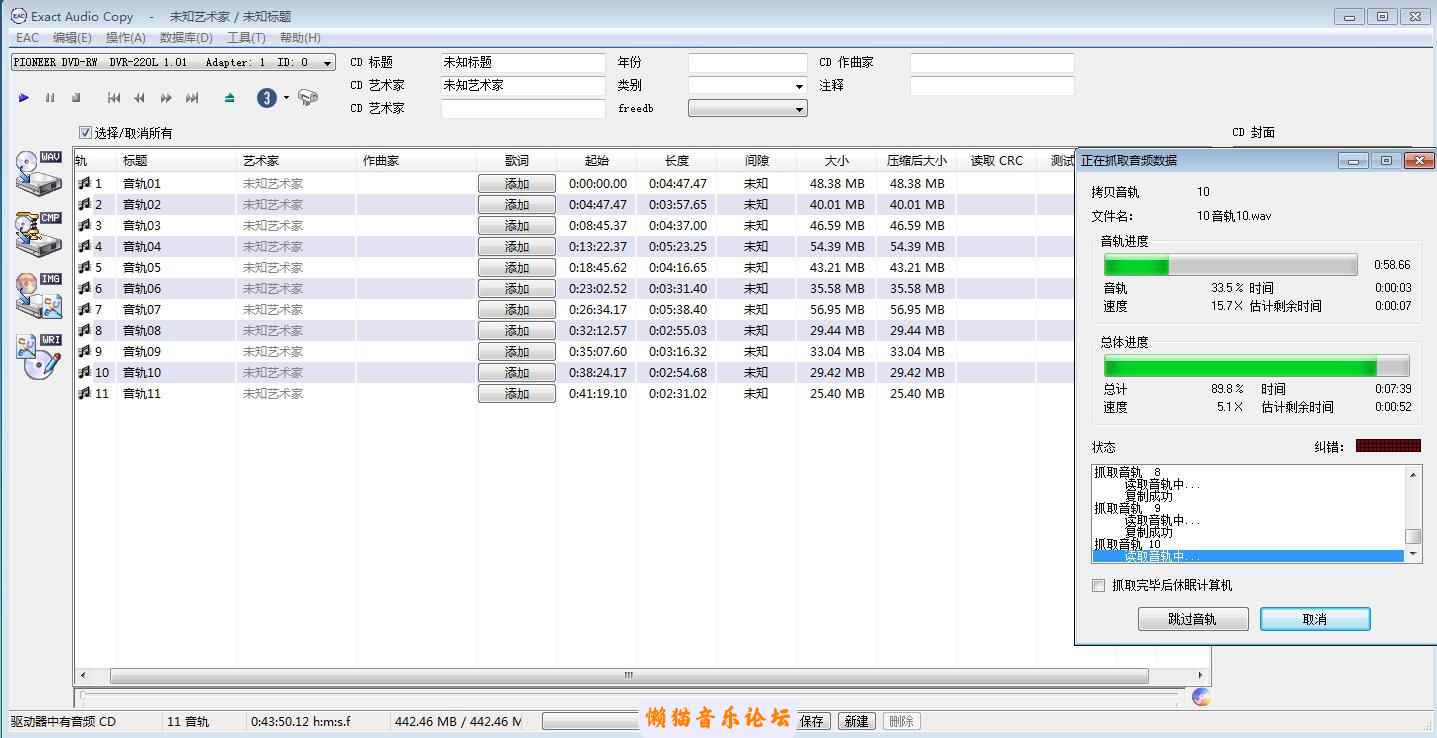Click 取消 to cancel extraction
Screen dimensions: 1437x738
1314,619
